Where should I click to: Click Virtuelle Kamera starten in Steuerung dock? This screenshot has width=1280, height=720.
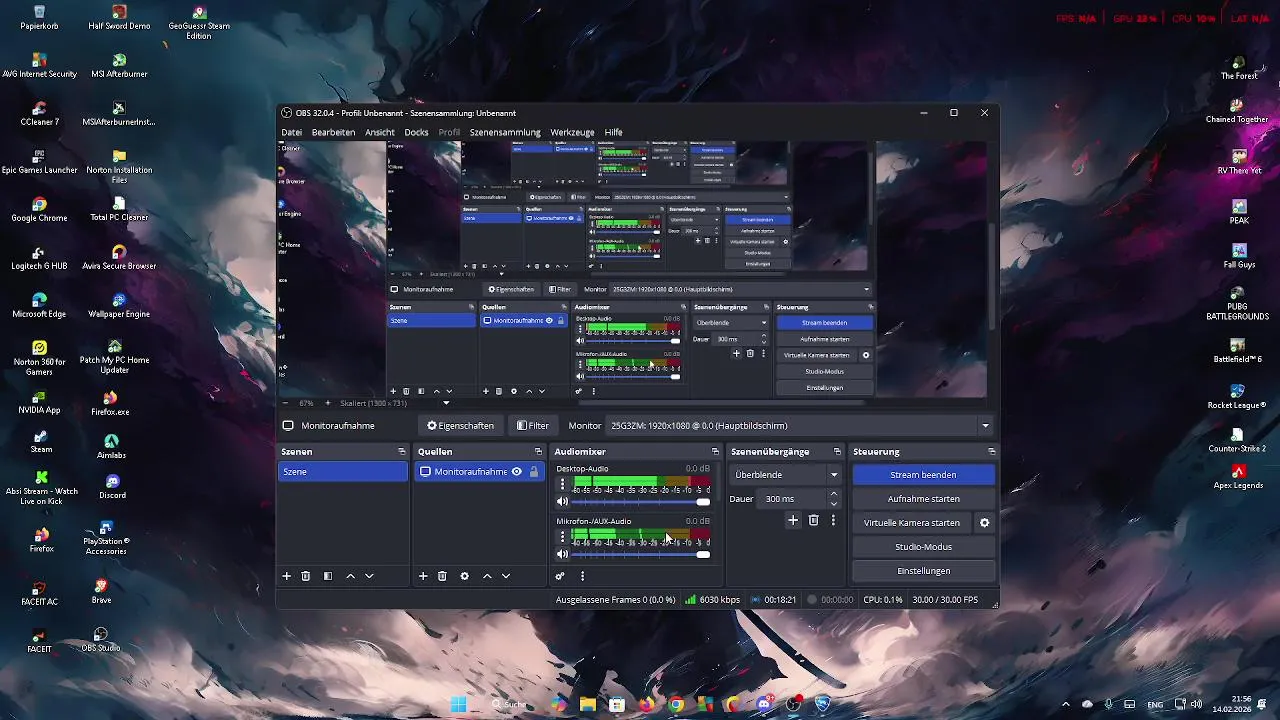point(912,523)
